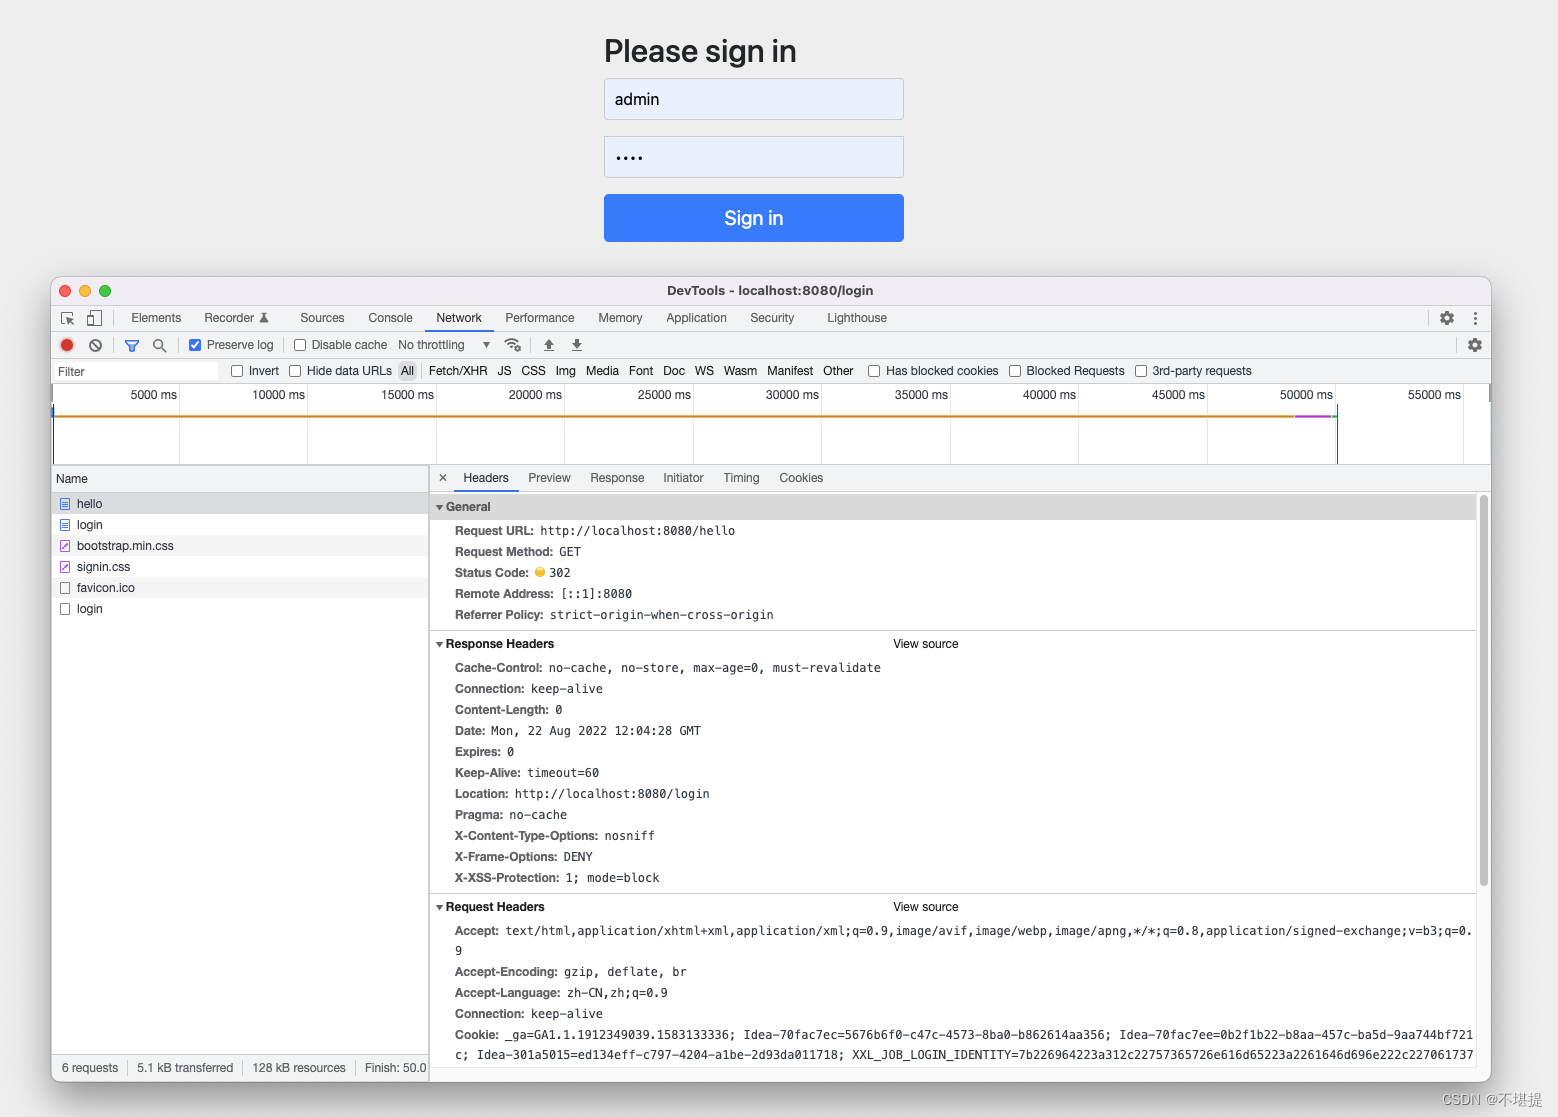This screenshot has width=1558, height=1117.
Task: Clear the network log
Action: click(x=95, y=345)
